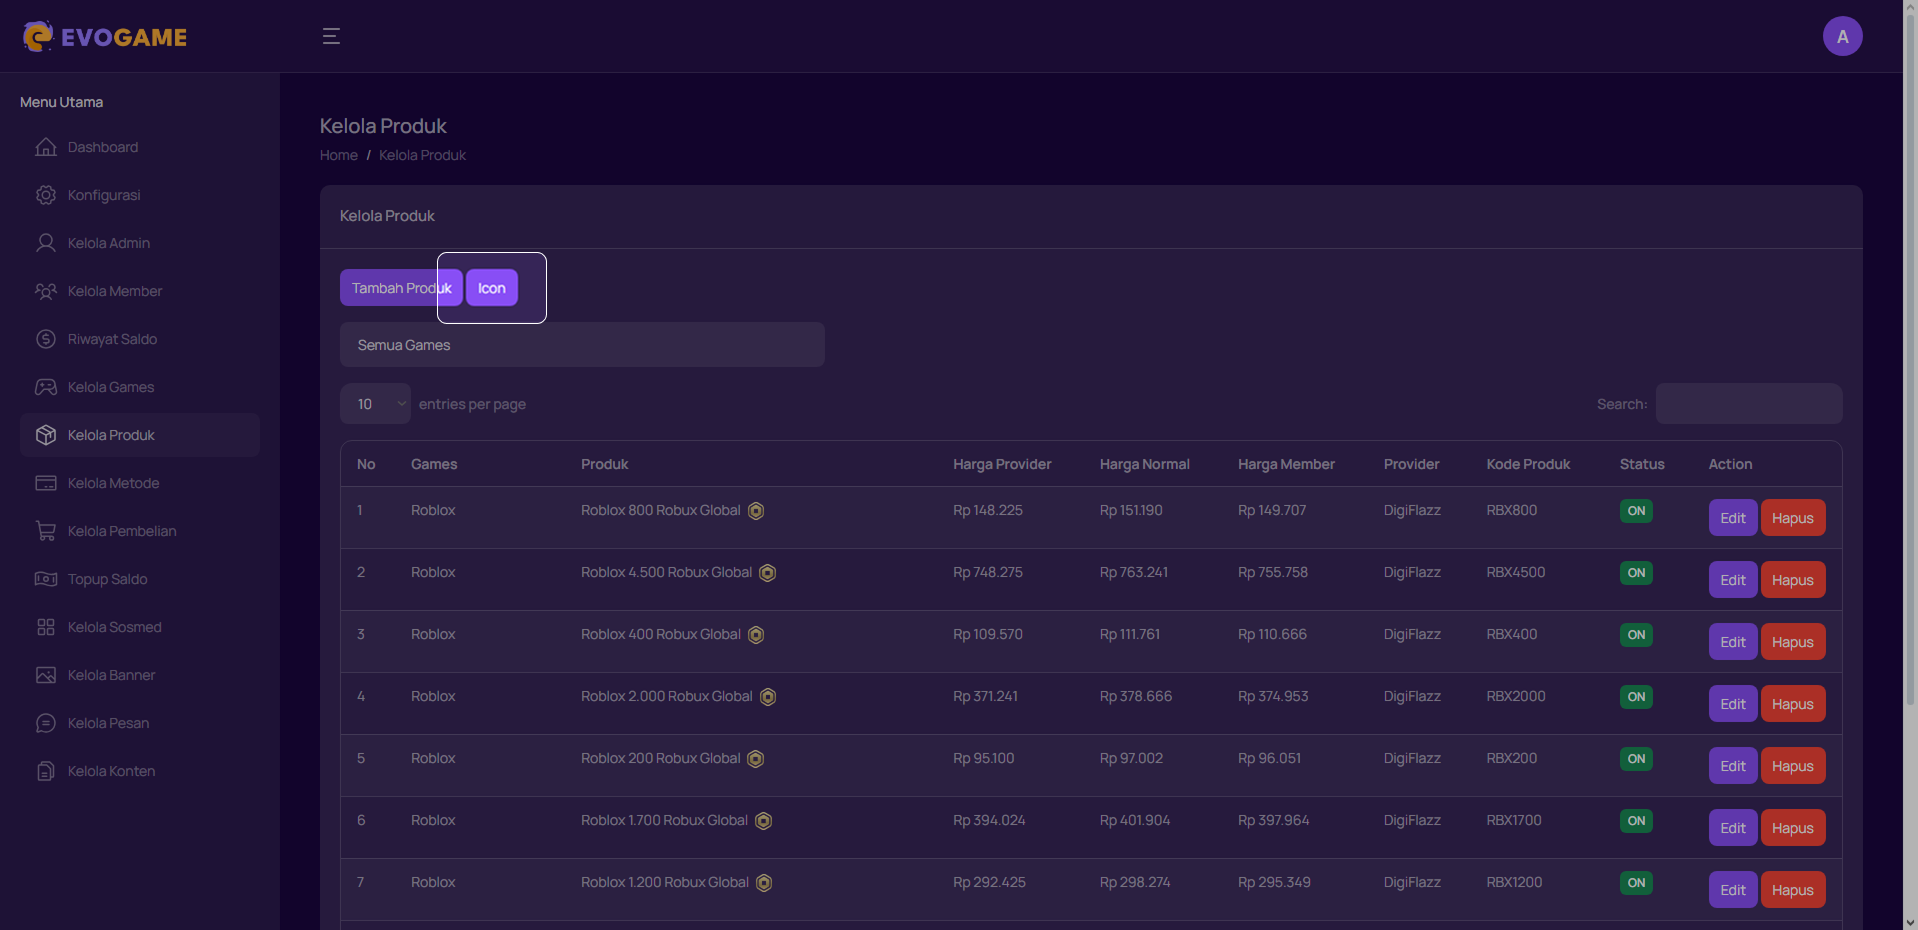Open the Semua Games filter dropdown
The width and height of the screenshot is (1918, 930).
[582, 345]
